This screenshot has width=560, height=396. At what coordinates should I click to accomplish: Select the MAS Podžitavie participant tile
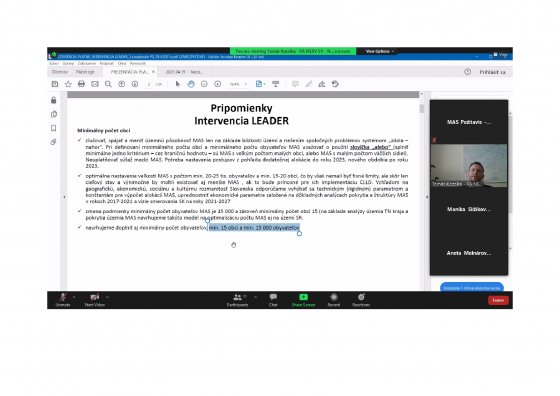click(x=469, y=122)
